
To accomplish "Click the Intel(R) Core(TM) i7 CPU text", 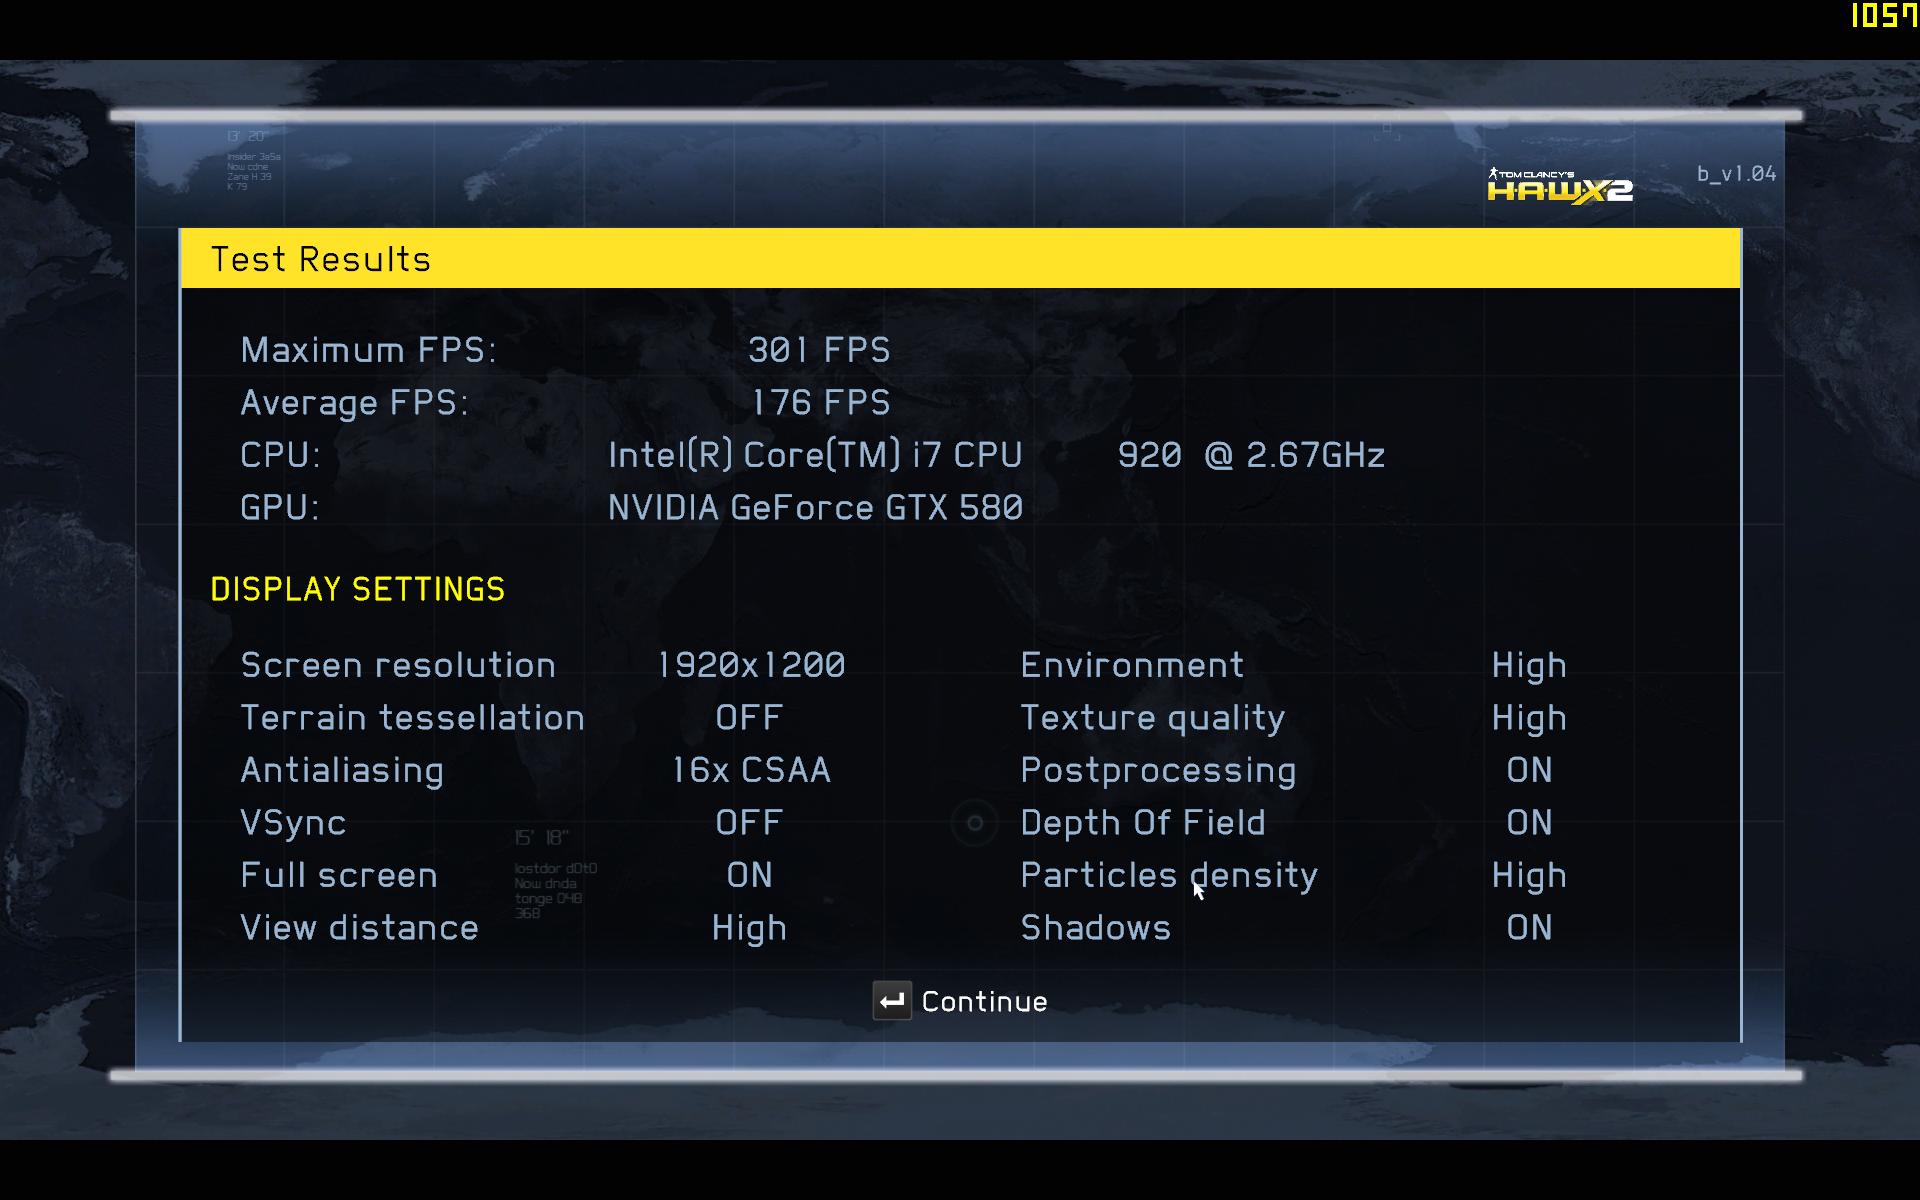I will click(x=815, y=455).
